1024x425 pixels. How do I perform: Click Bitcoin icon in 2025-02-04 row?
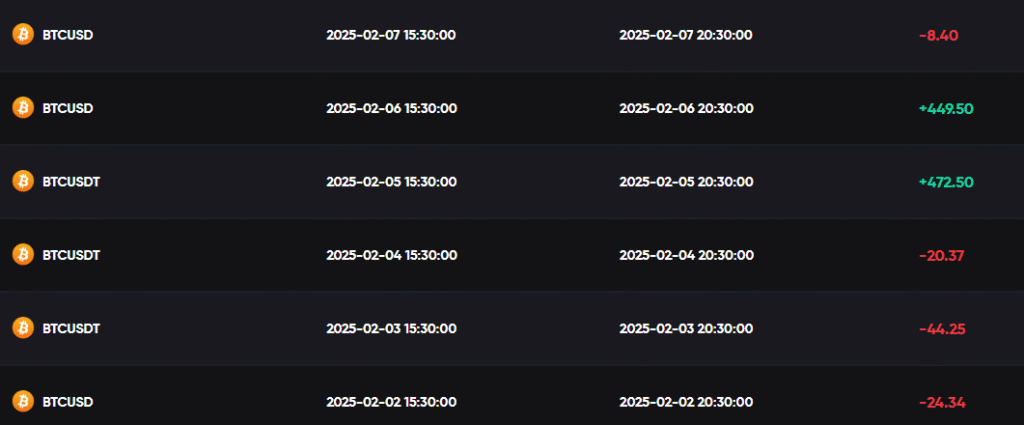(x=23, y=255)
